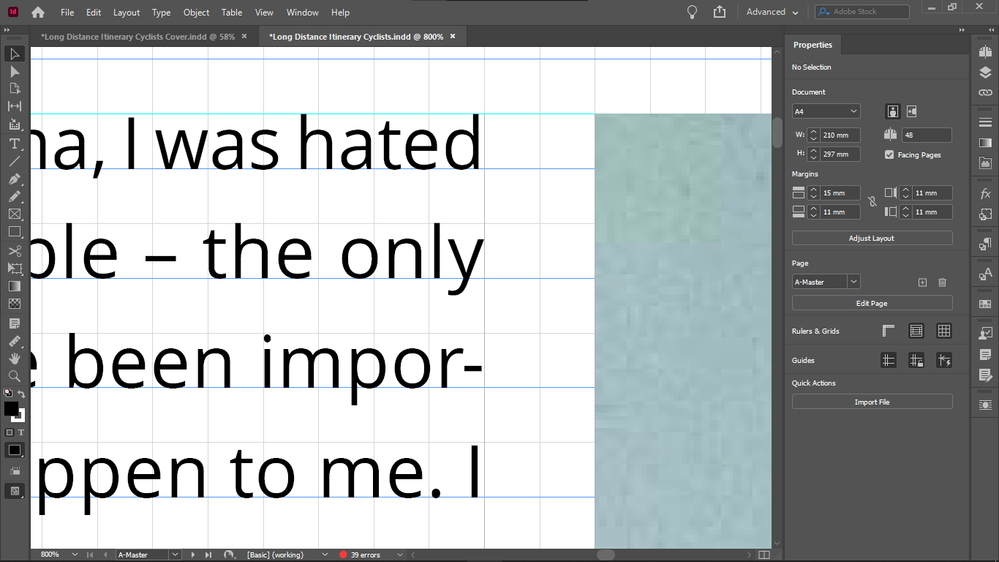Toggle Show Document Grid button
Viewport: 999px width, 562px height.
[944, 331]
